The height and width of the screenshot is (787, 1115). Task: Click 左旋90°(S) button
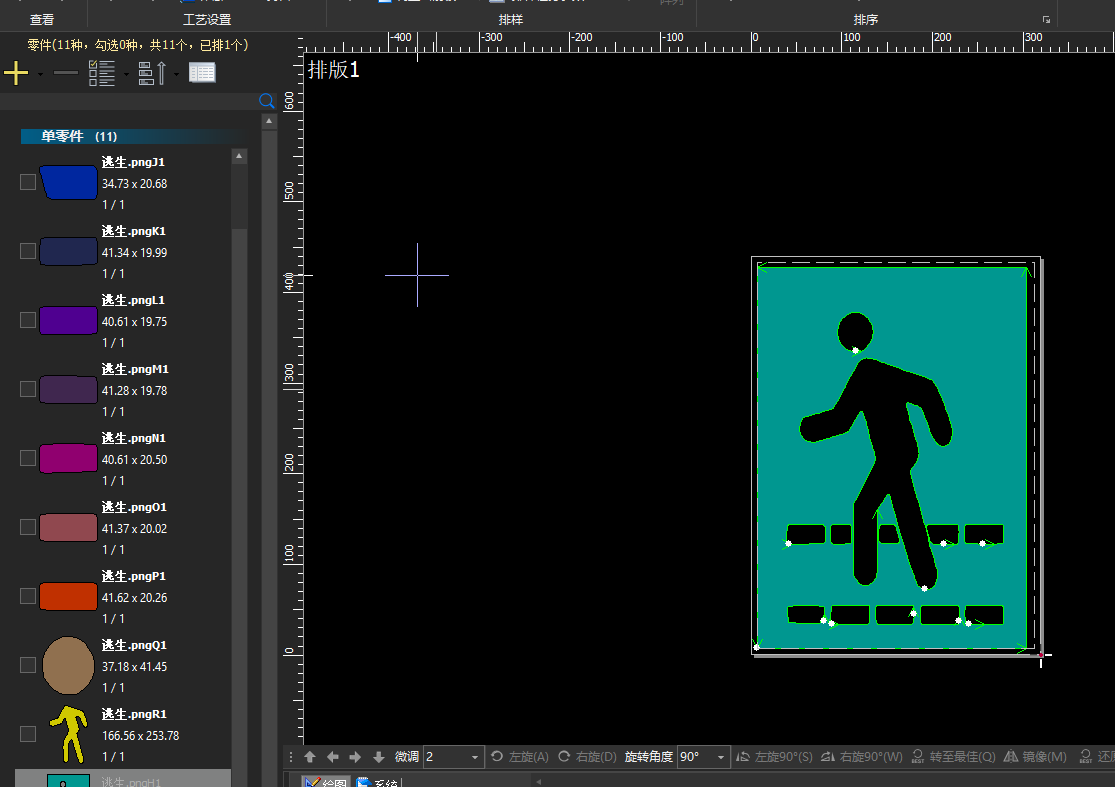click(x=774, y=756)
